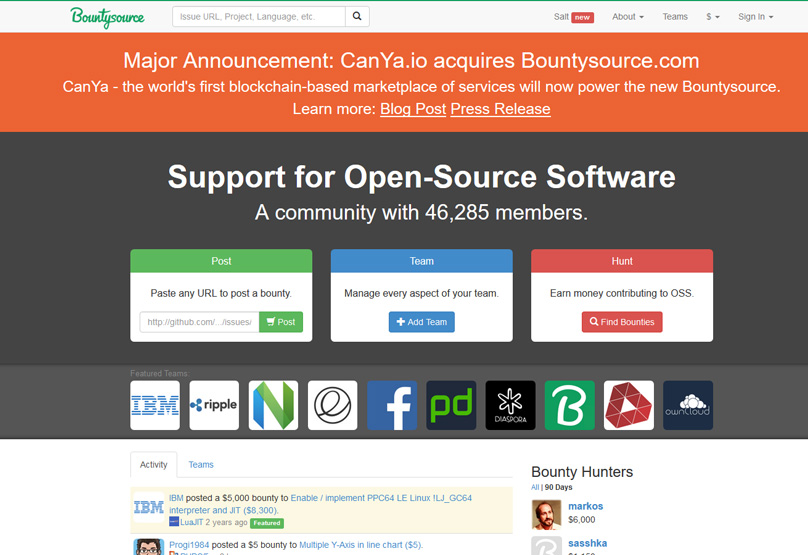Open the Facebook featured team logo
Image resolution: width=808 pixels, height=555 pixels.
392,405
